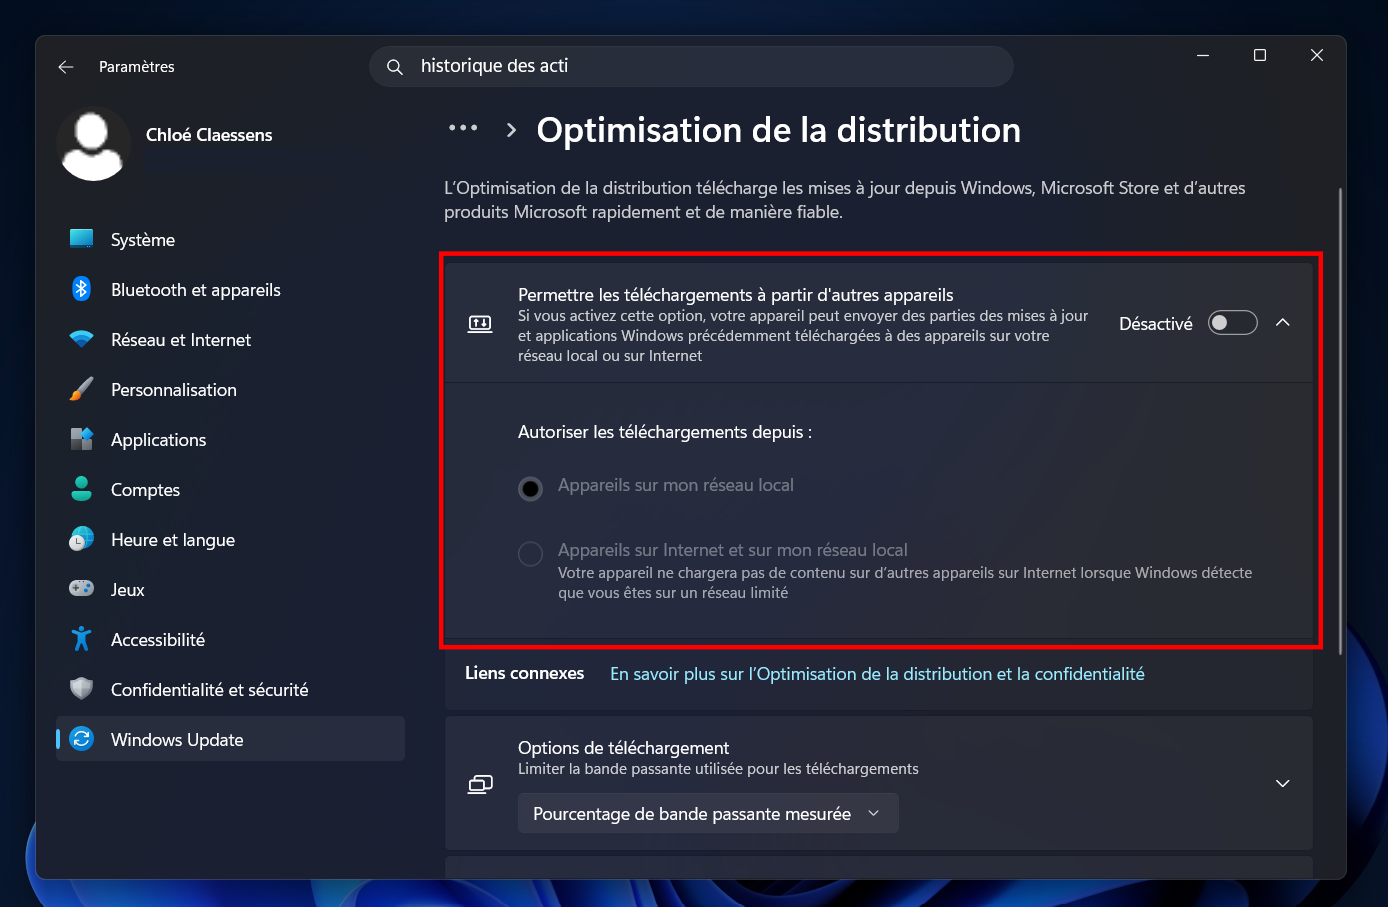
Task: Select the Réseau et Internet wifi icon
Action: tap(82, 339)
